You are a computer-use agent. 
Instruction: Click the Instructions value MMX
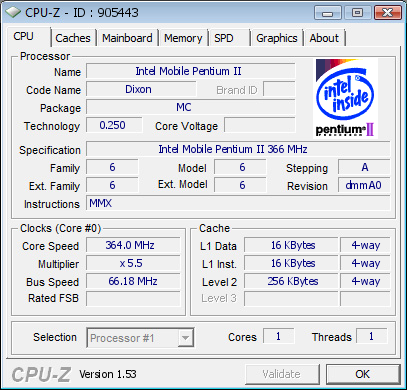click(238, 203)
